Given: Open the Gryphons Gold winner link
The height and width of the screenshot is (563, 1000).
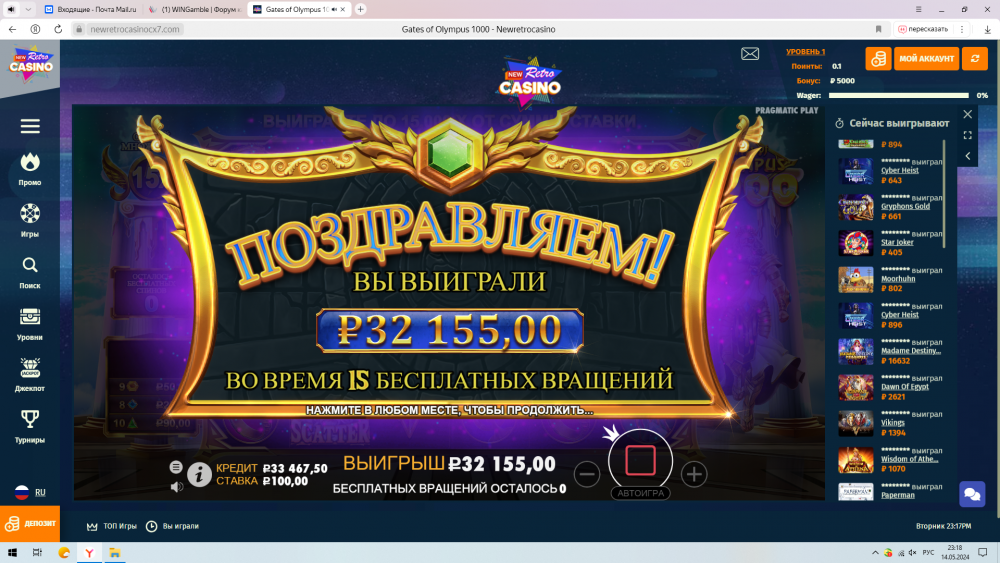Looking at the screenshot, I should pyautogui.click(x=905, y=207).
